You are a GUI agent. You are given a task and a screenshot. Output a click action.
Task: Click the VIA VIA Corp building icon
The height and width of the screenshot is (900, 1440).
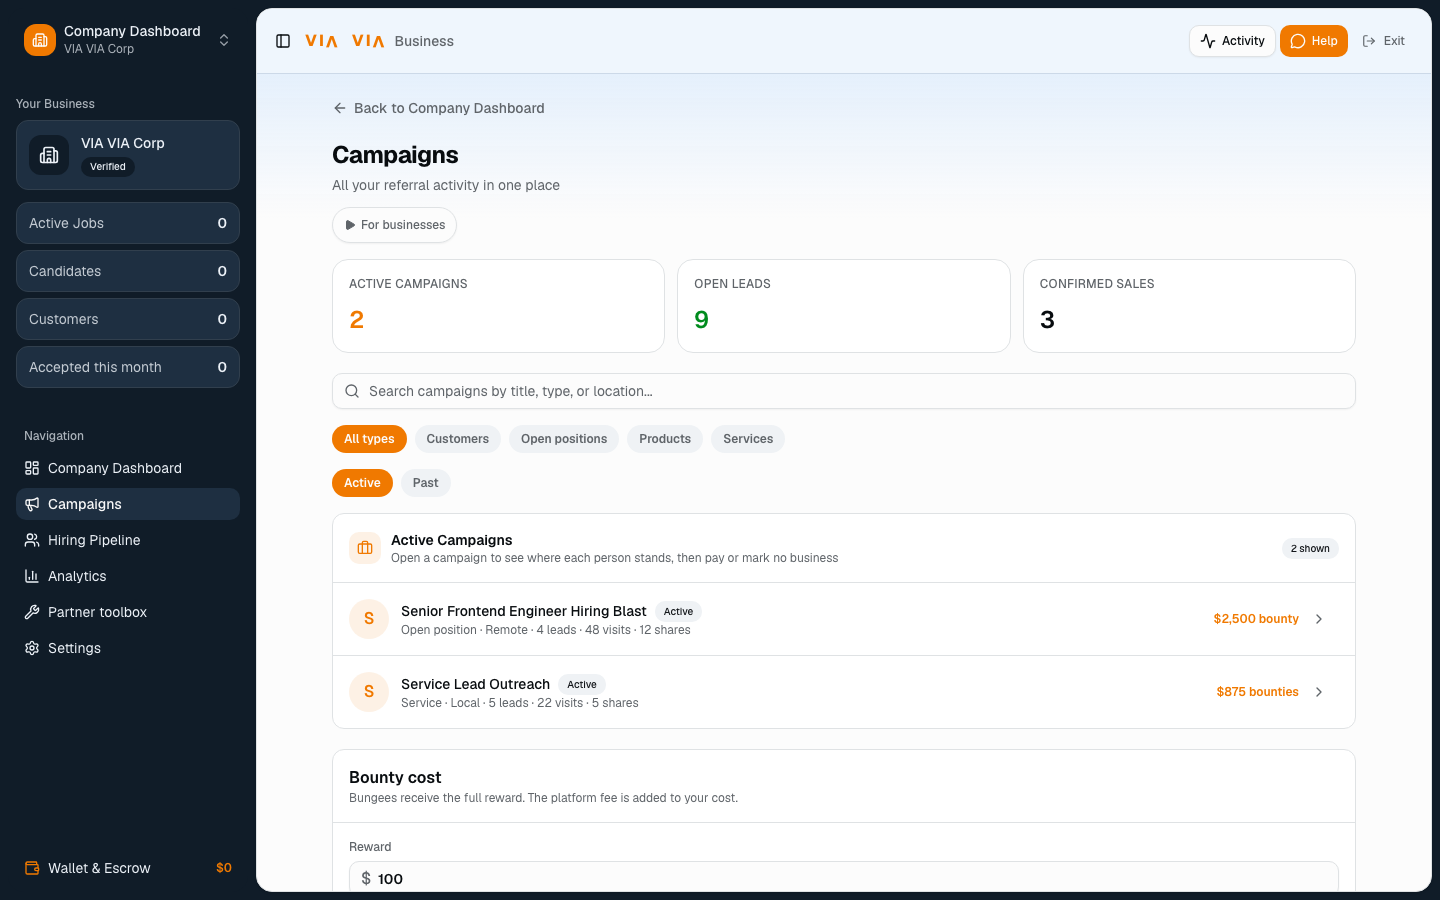(x=49, y=155)
